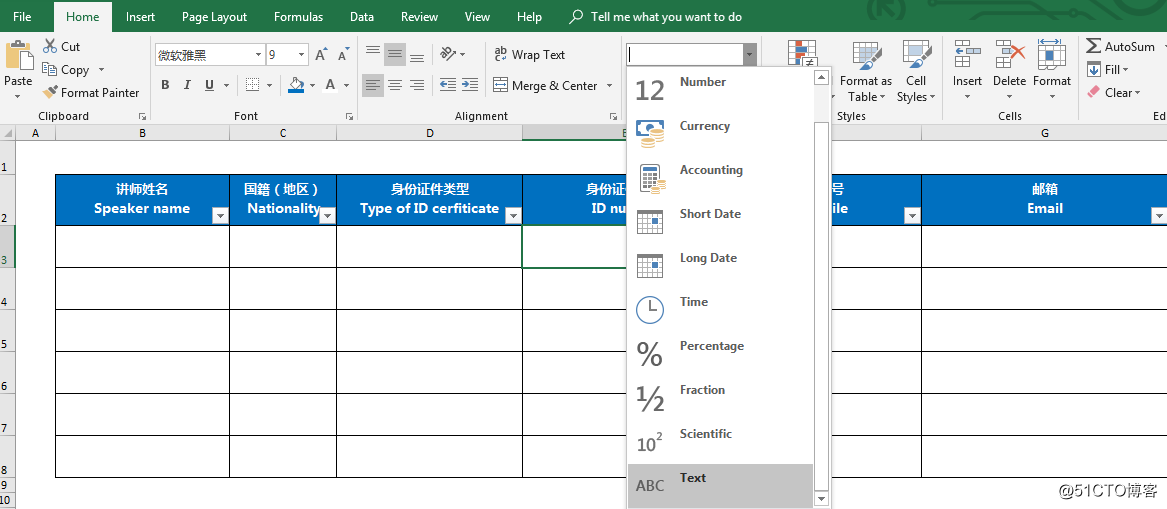The width and height of the screenshot is (1167, 509).
Task: Click the Fill down icon
Action: click(1094, 69)
